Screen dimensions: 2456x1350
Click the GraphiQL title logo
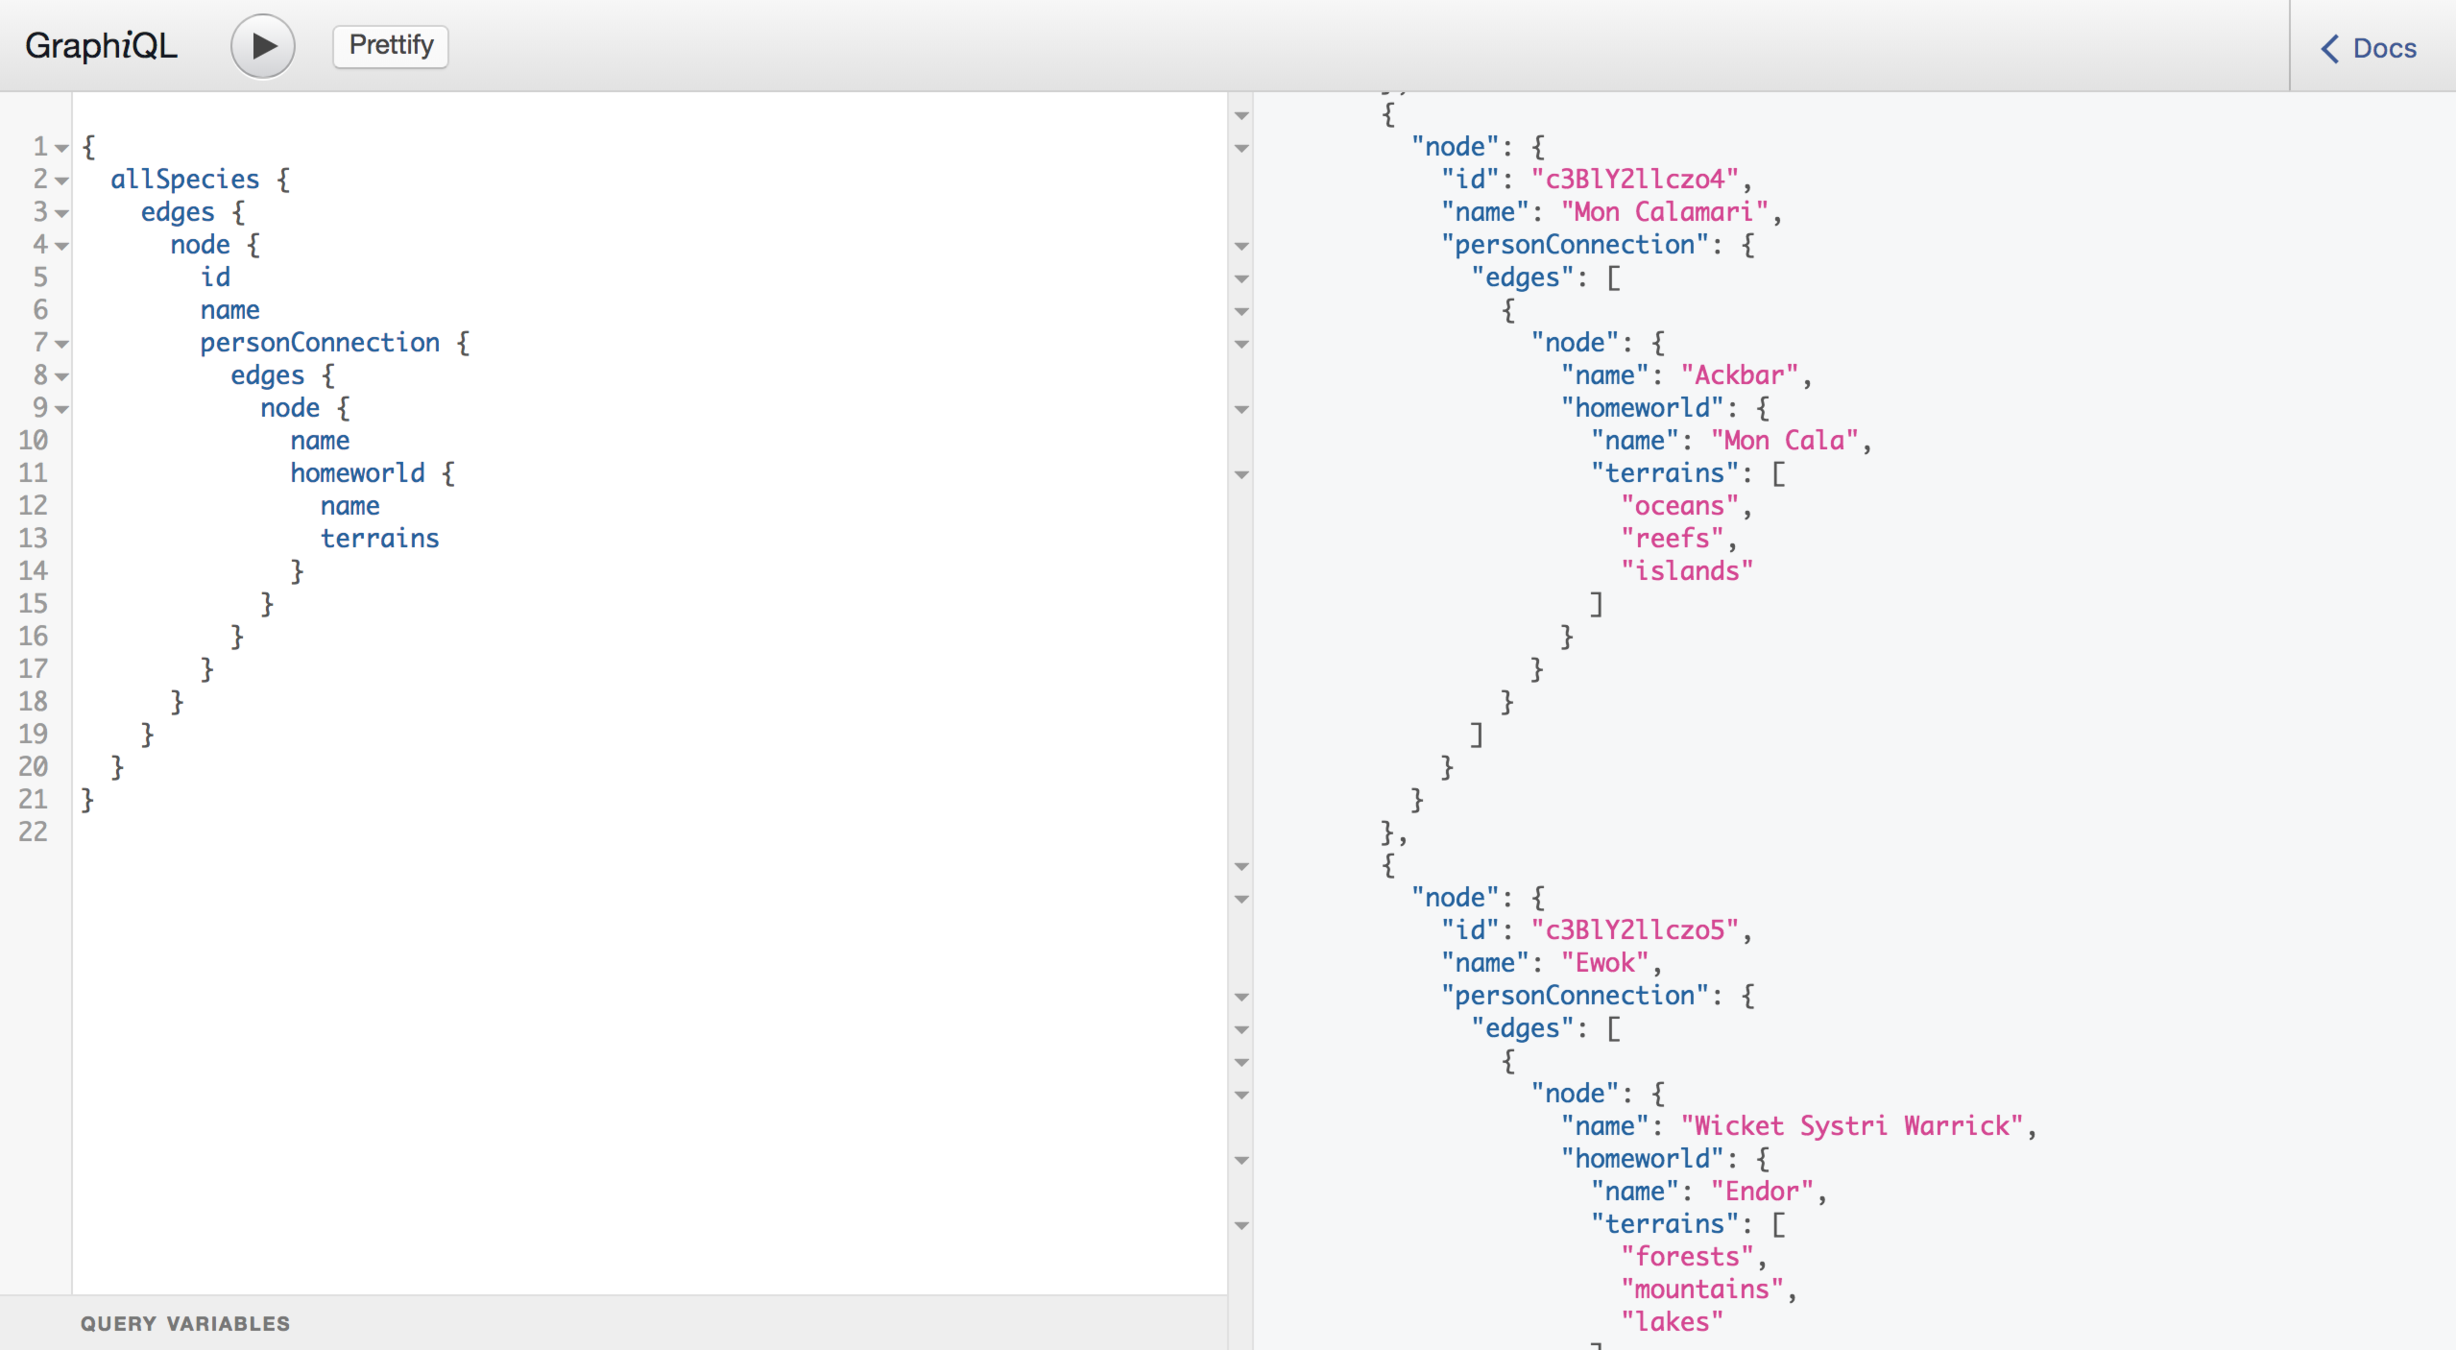(101, 46)
